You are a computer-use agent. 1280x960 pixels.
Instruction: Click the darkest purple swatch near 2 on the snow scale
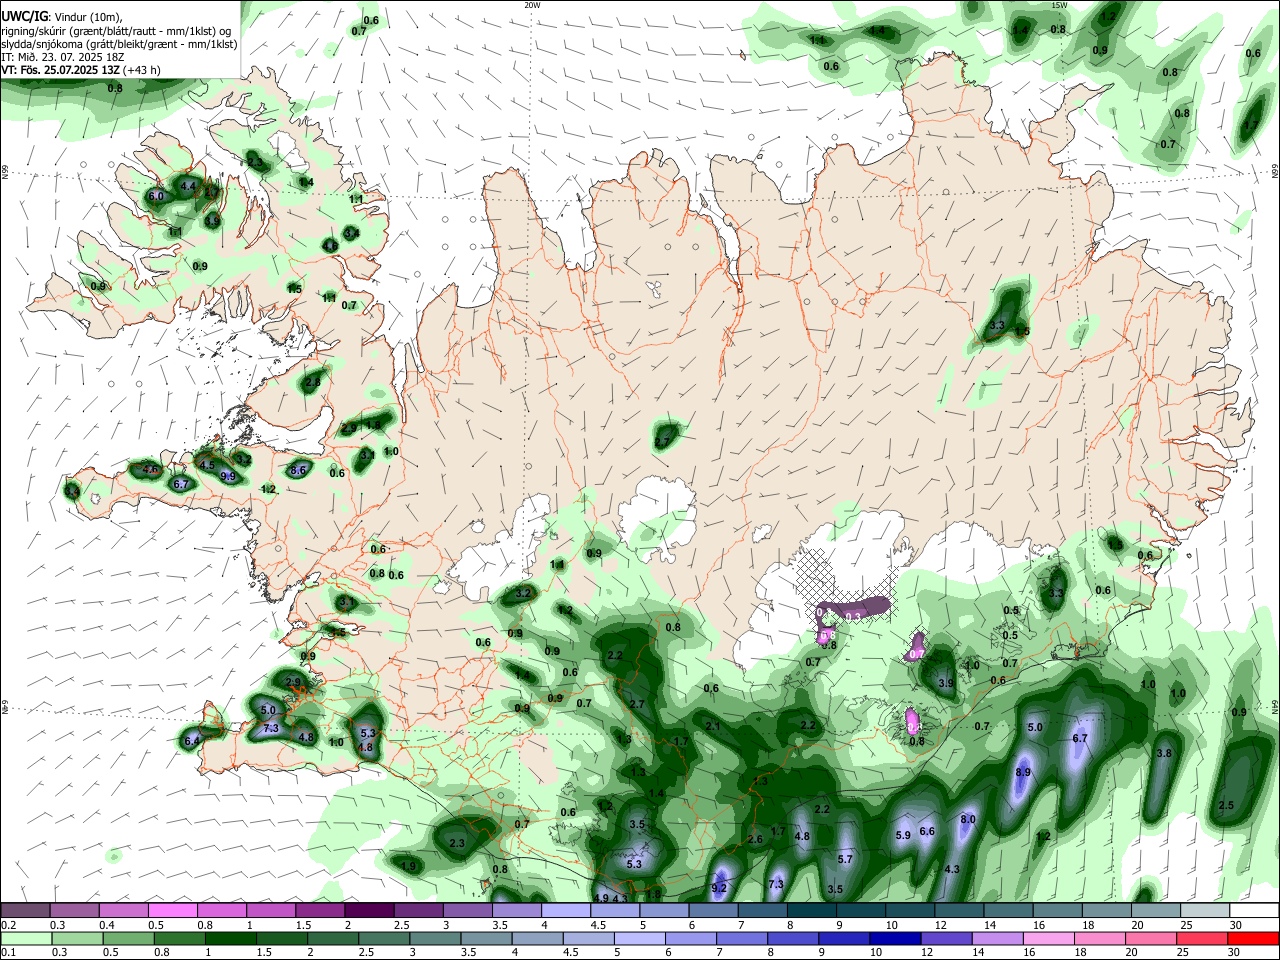[x=369, y=911]
